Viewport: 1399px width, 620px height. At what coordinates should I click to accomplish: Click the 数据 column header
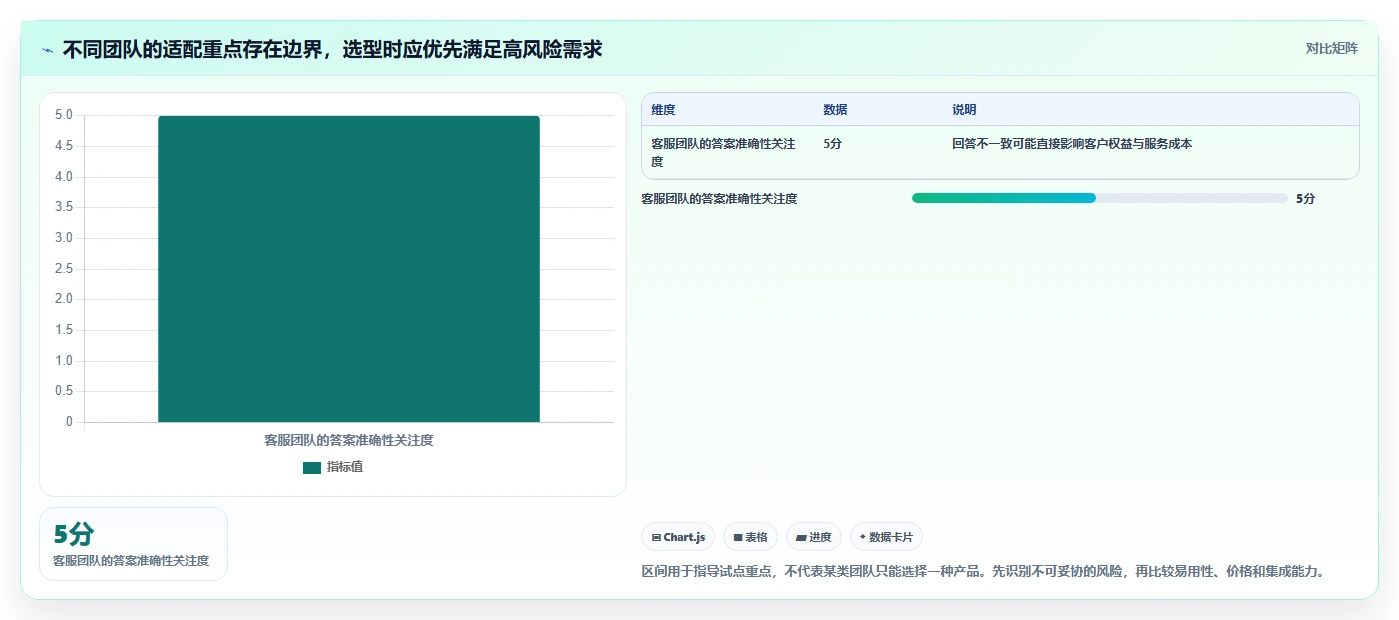coord(835,110)
